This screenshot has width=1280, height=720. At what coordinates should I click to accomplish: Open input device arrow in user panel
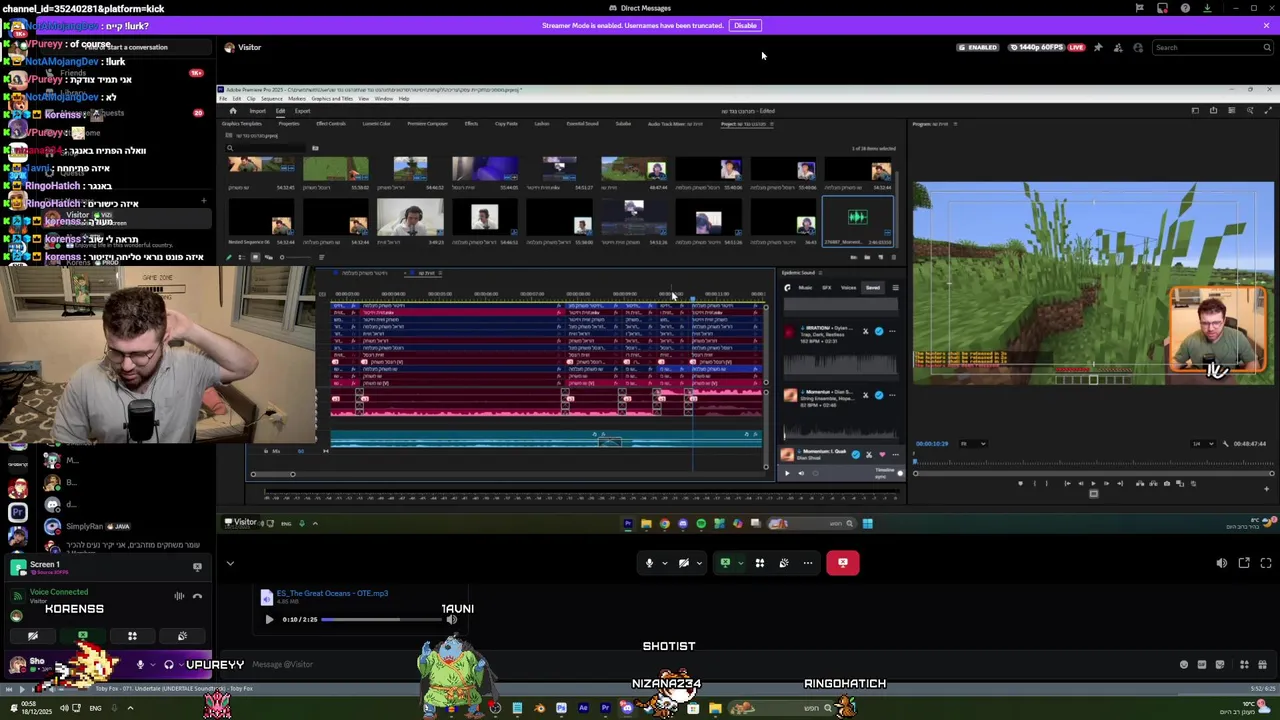point(153,665)
